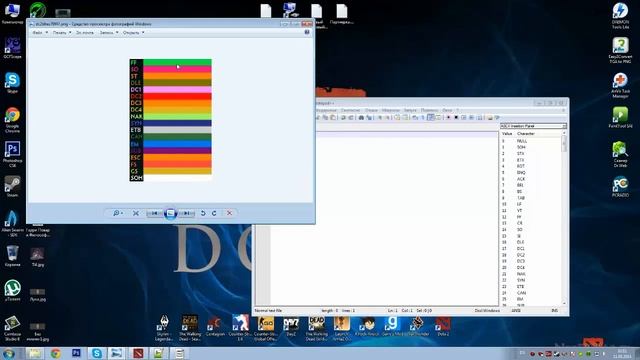This screenshot has height=360, width=640.
Task: Toggle synchronized vertical scrolling icon
Action: tap(397, 118)
